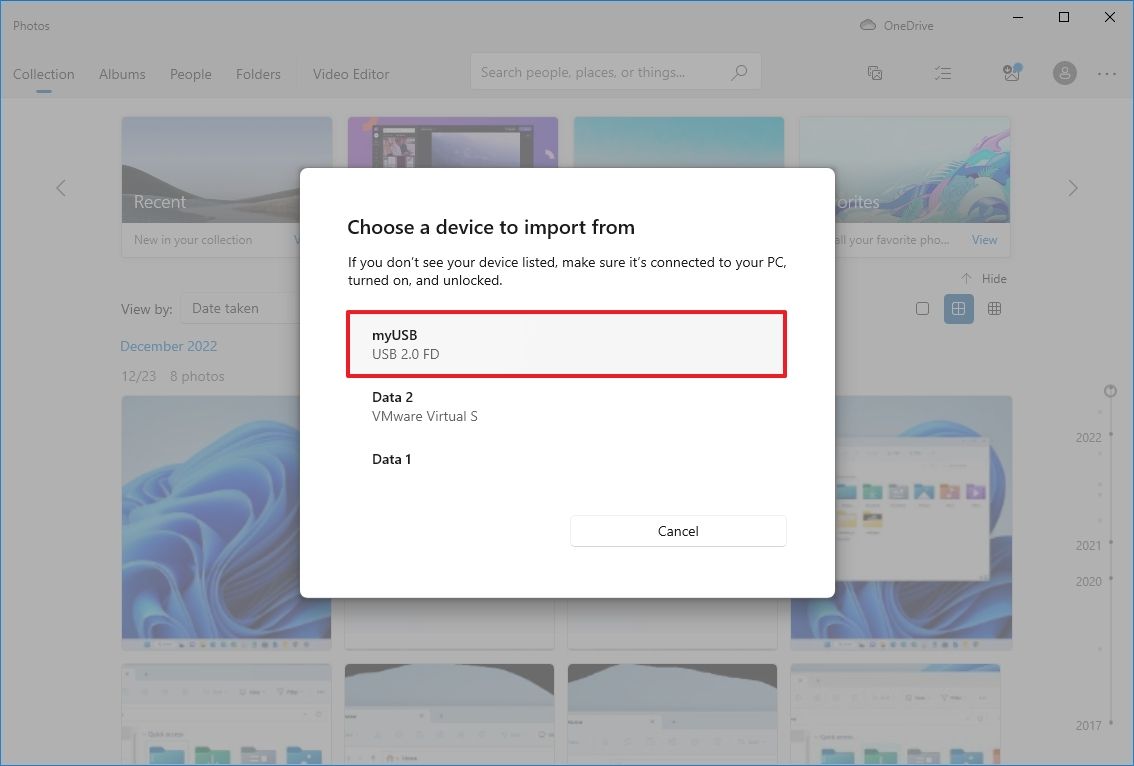The image size is (1134, 766).
Task: Click the December 2022 link
Action: click(x=168, y=345)
